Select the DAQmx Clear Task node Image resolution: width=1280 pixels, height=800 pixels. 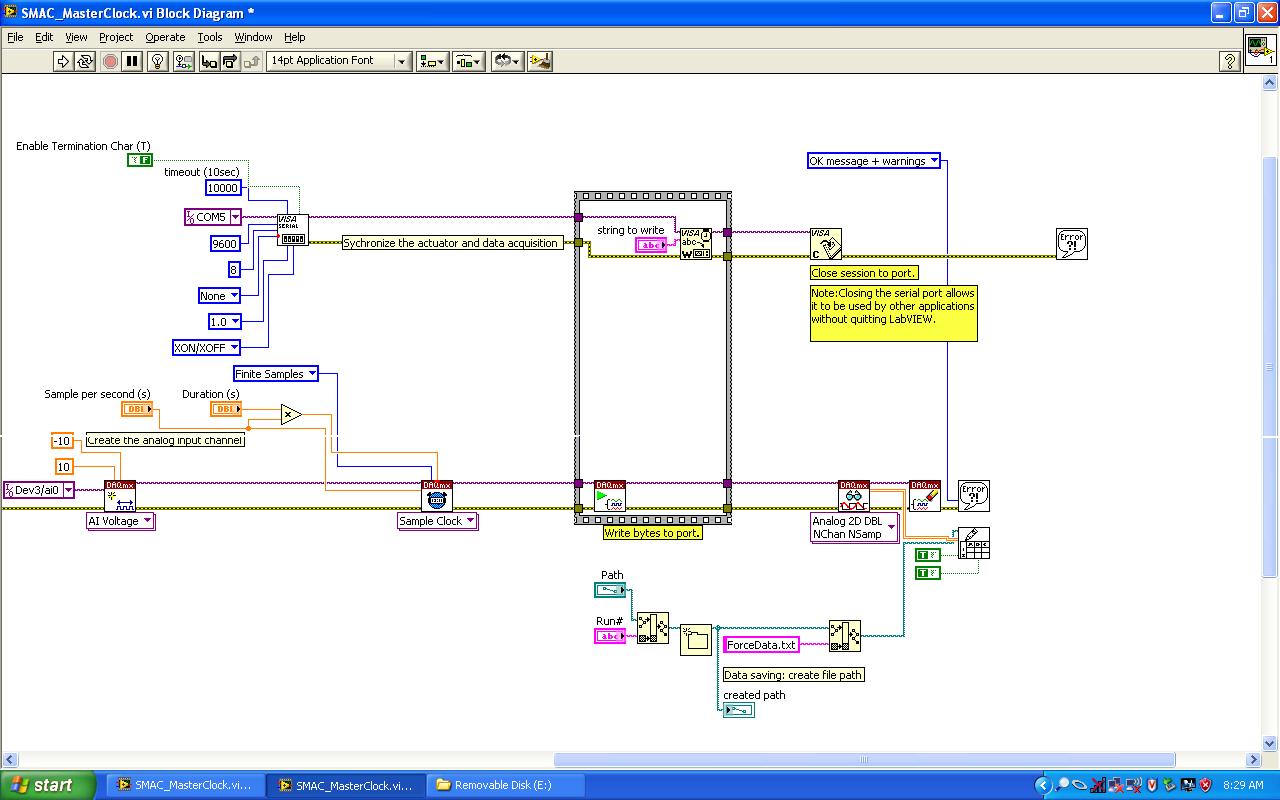tap(925, 496)
